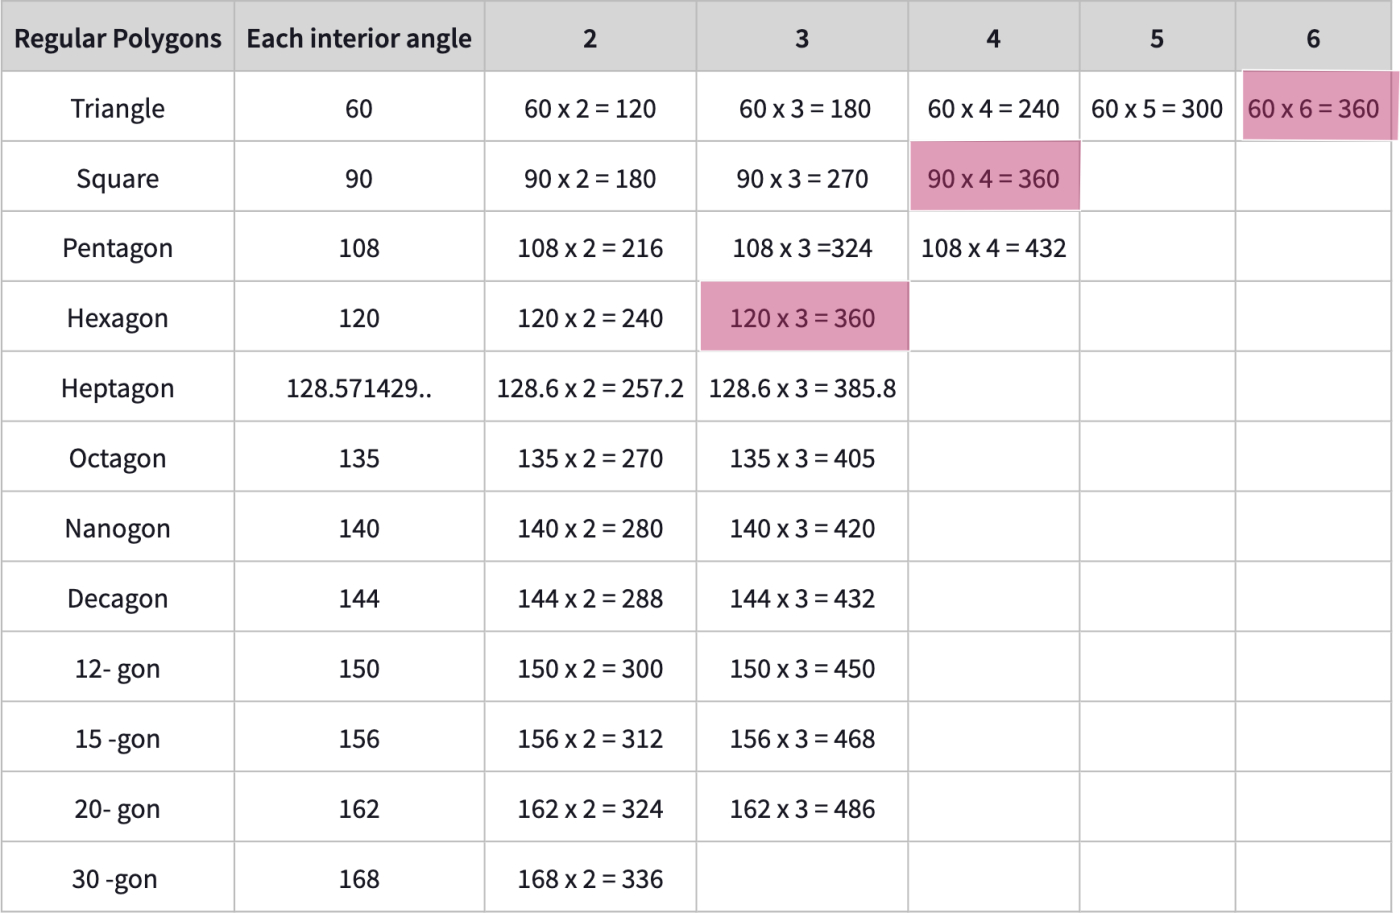Click the cell 168 x 2 = 336
The height and width of the screenshot is (913, 1400).
(590, 877)
